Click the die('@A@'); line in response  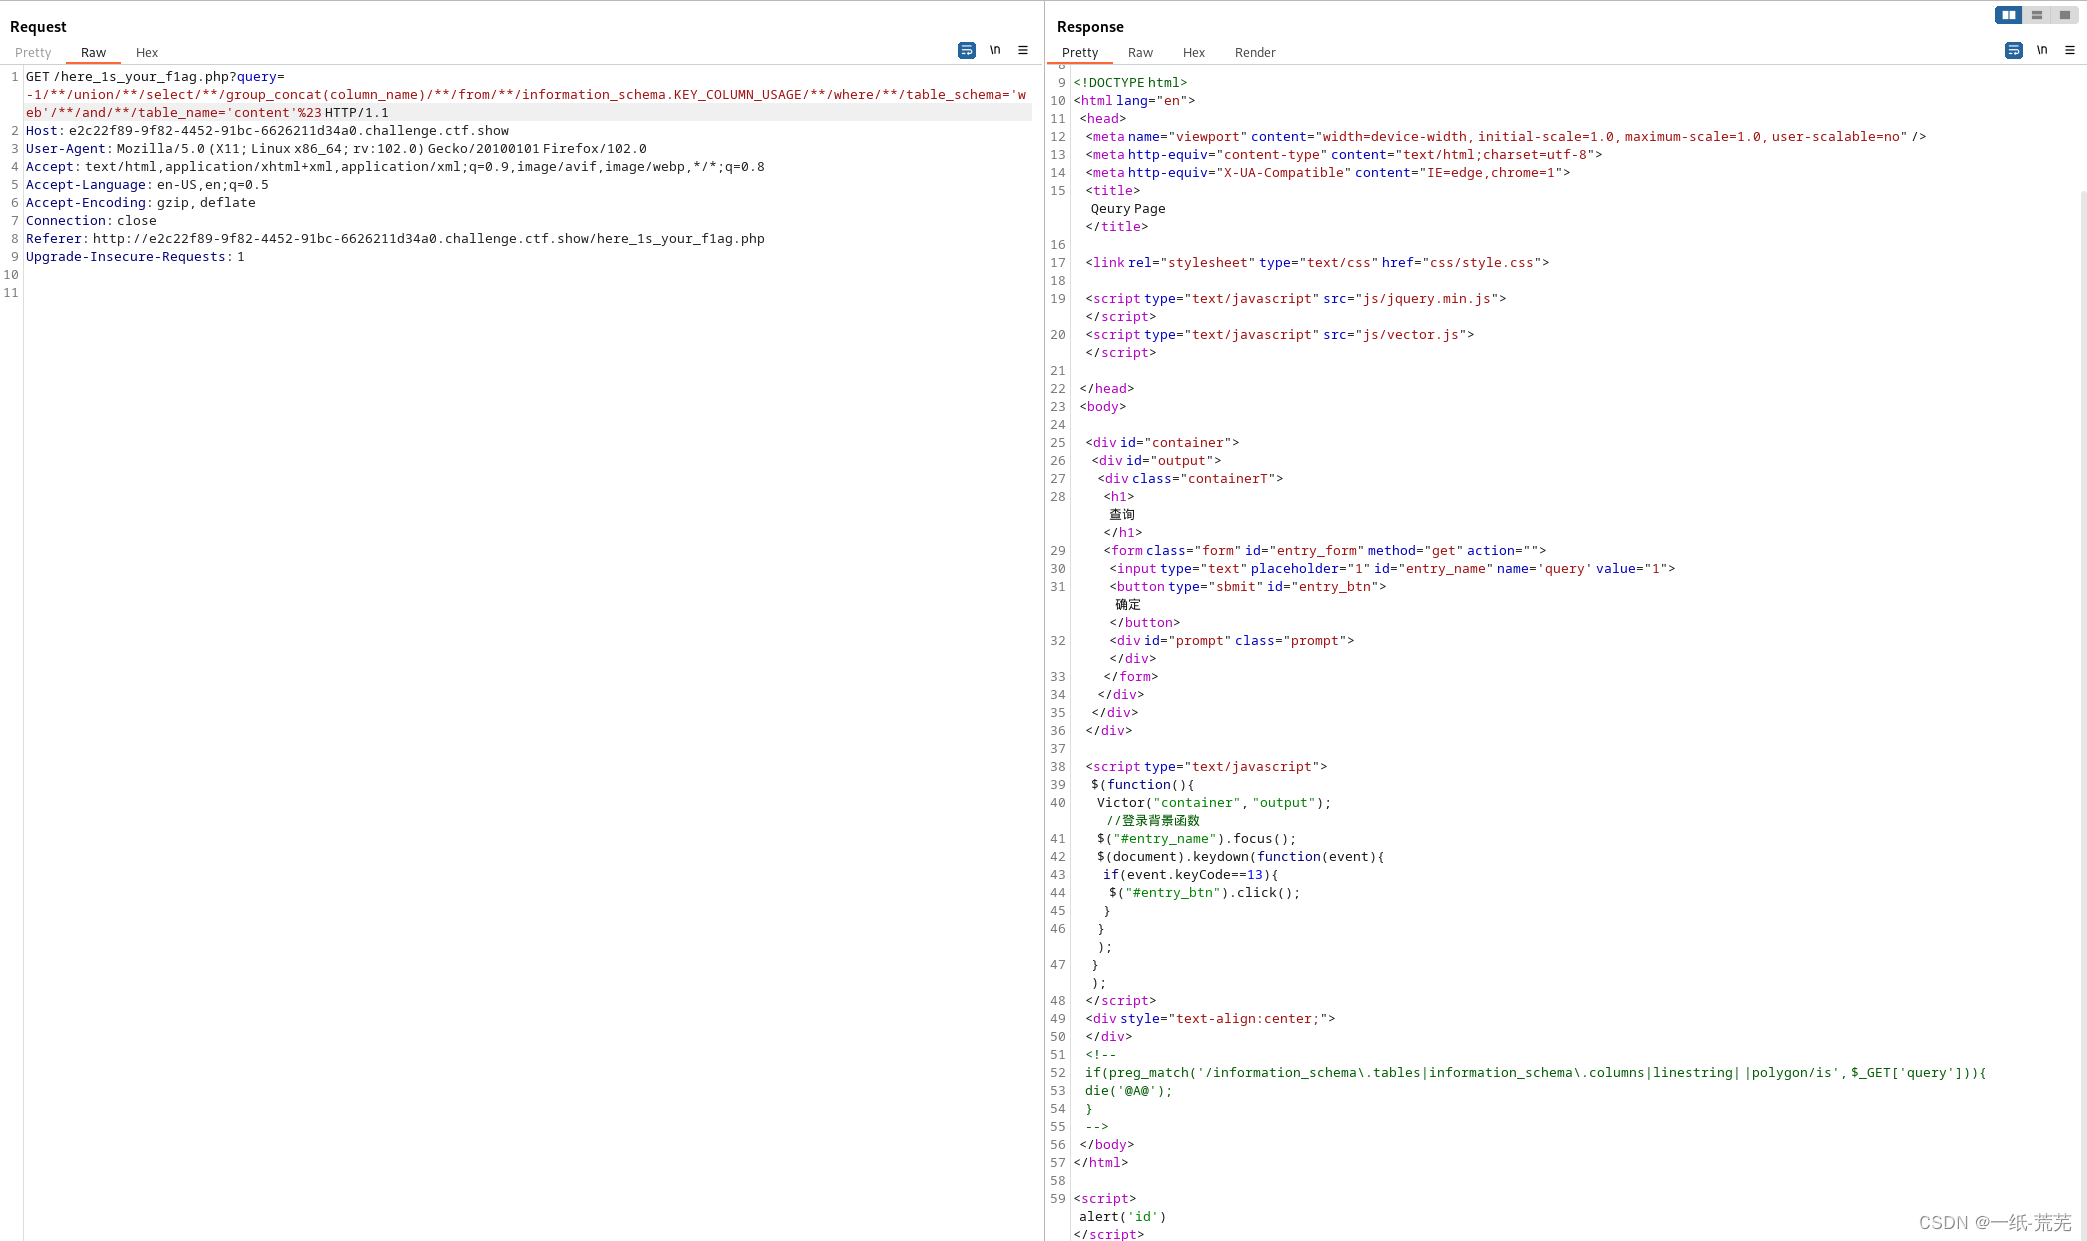tap(1128, 1091)
